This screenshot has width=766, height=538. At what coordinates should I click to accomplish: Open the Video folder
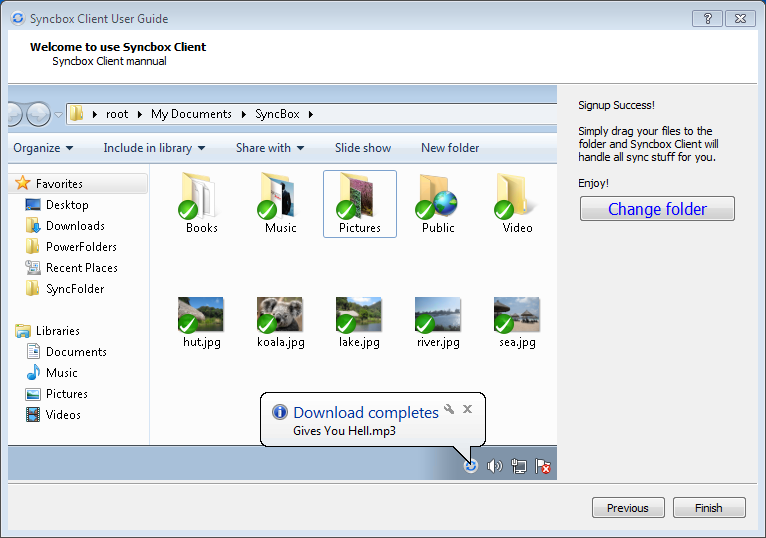(516, 202)
